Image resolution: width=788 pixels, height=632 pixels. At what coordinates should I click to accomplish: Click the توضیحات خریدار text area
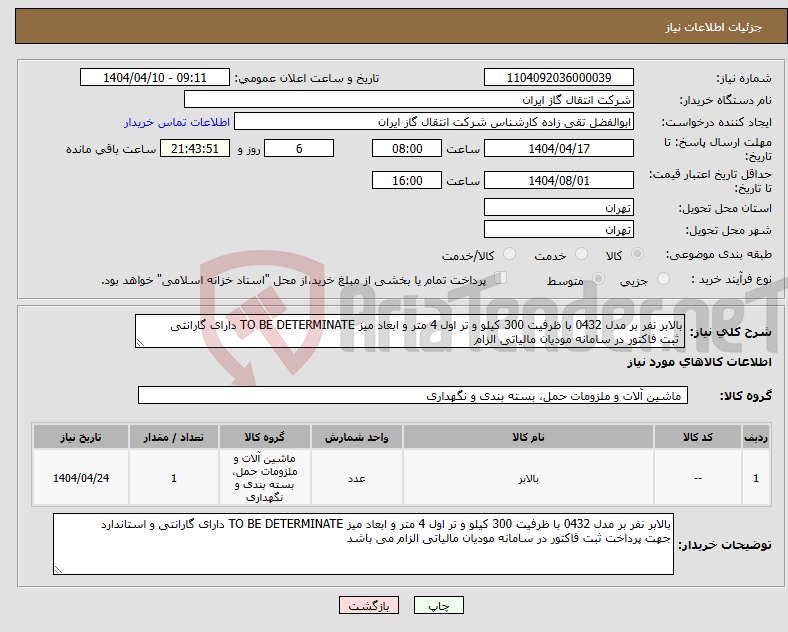(x=363, y=544)
